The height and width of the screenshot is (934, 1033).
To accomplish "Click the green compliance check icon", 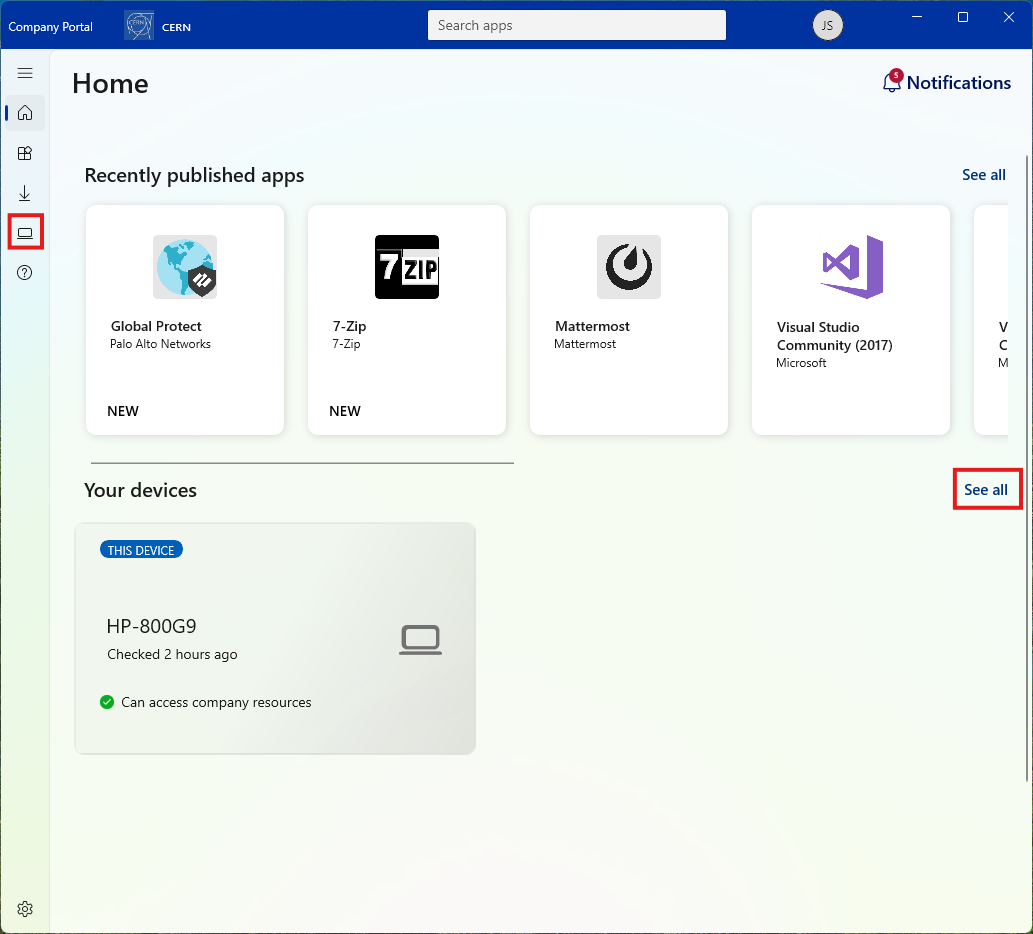I will point(107,702).
